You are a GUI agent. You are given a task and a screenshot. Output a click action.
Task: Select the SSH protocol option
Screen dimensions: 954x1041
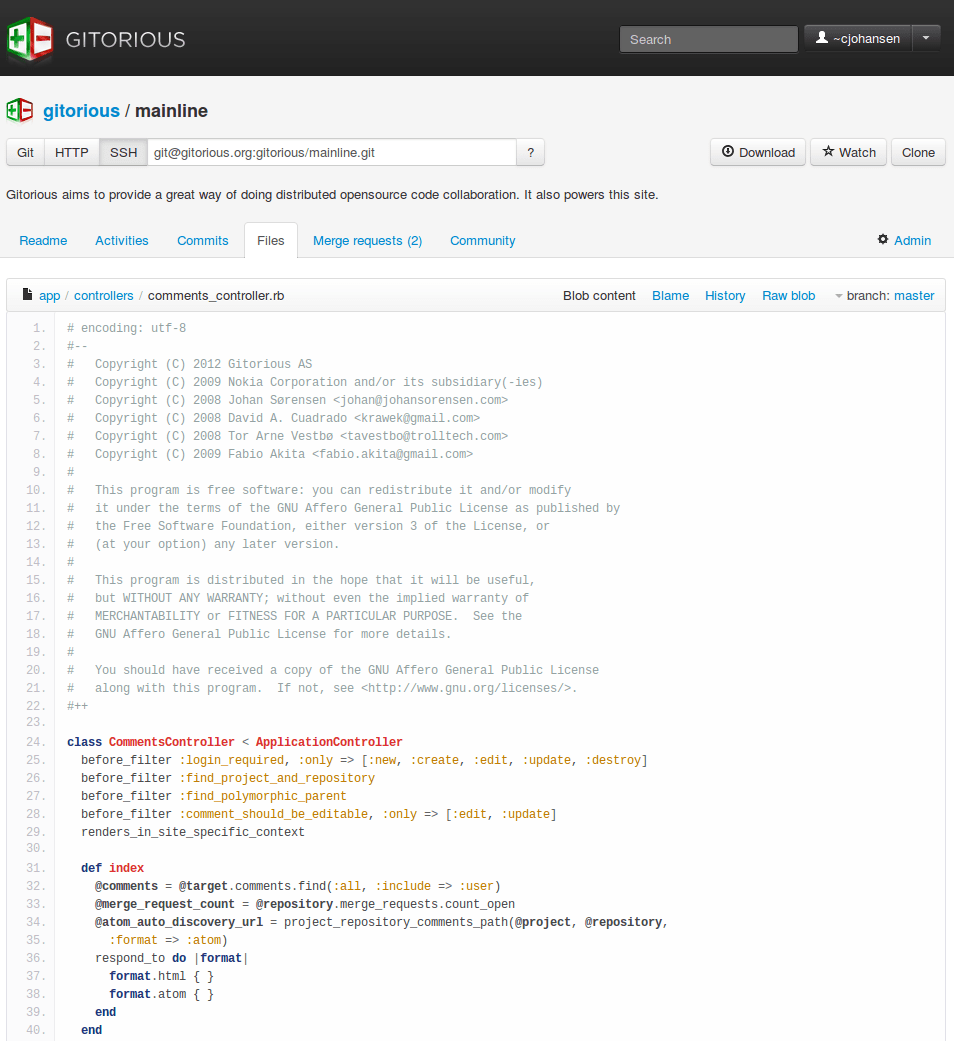(123, 152)
